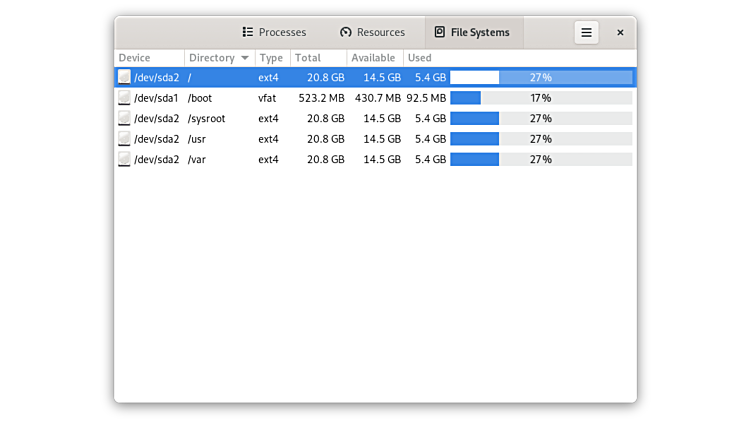
Task: Switch to the Resources tab
Action: tap(372, 32)
